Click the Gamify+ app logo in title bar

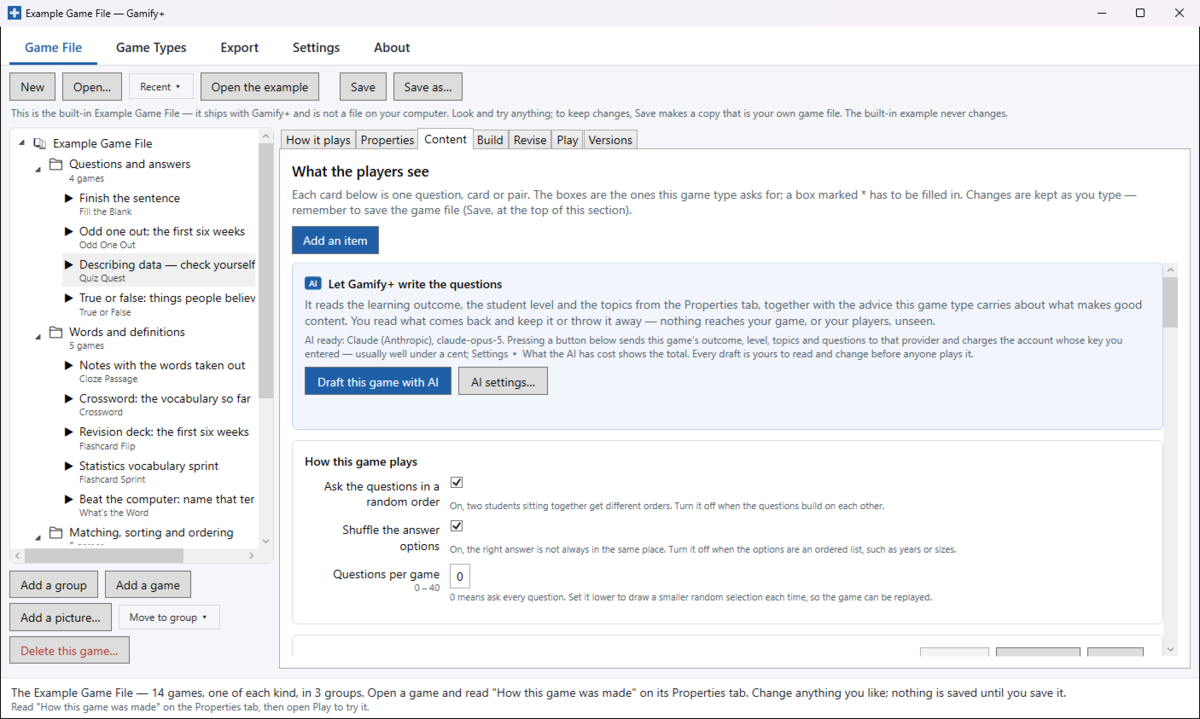tap(14, 13)
